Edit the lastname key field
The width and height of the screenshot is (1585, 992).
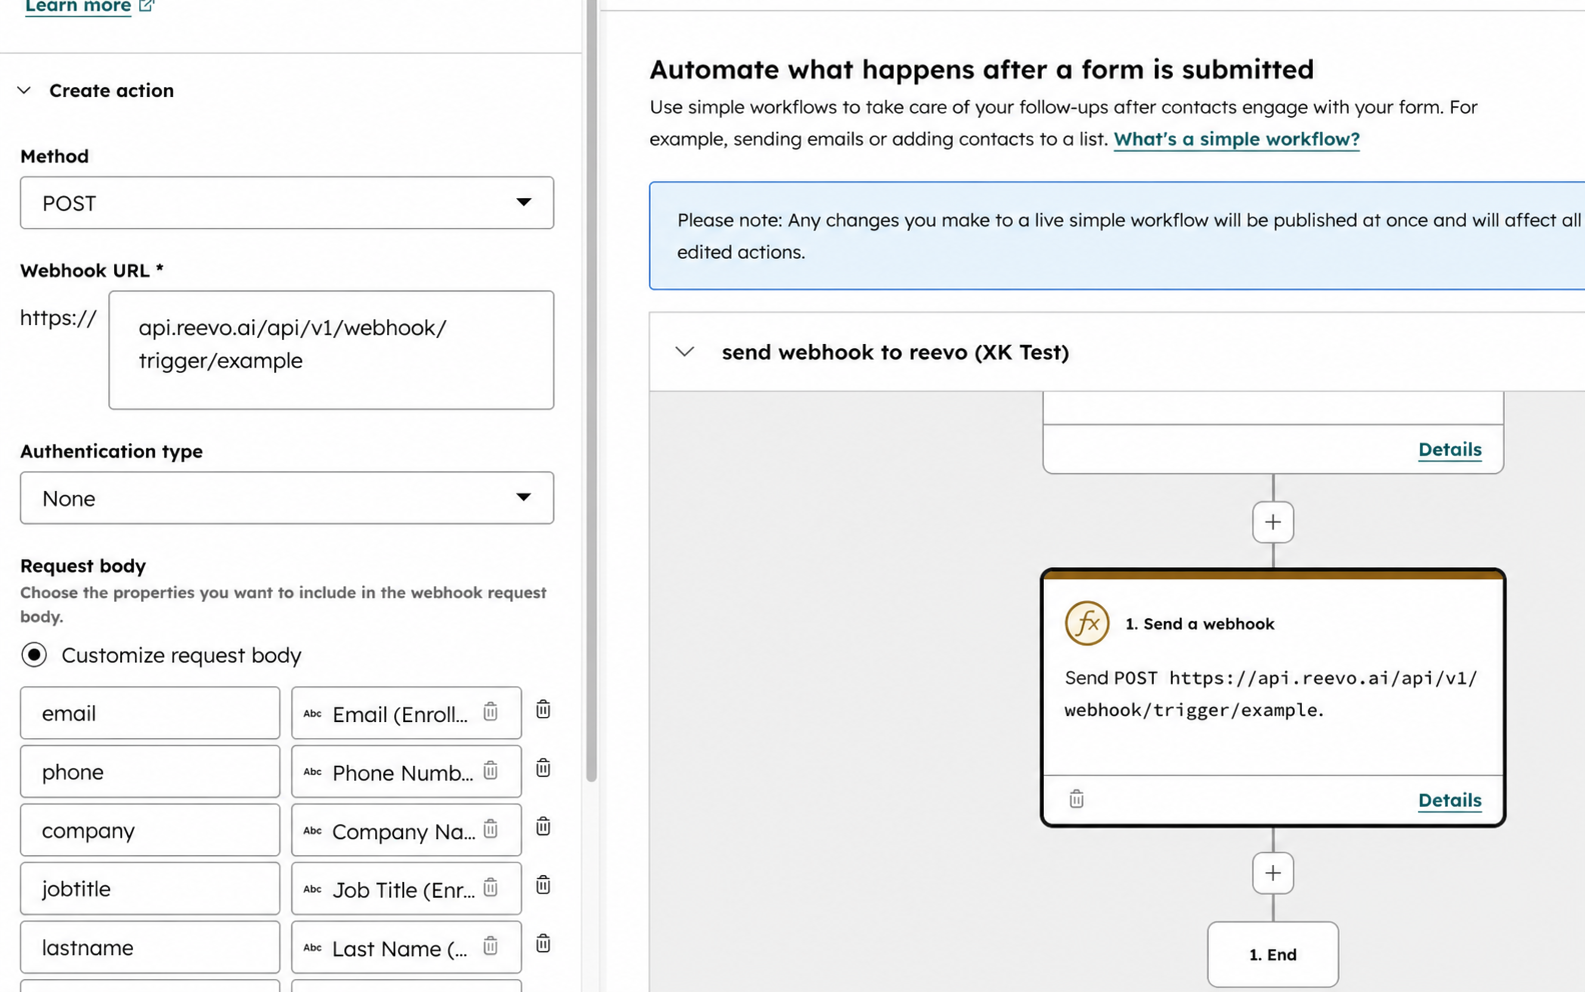(150, 947)
